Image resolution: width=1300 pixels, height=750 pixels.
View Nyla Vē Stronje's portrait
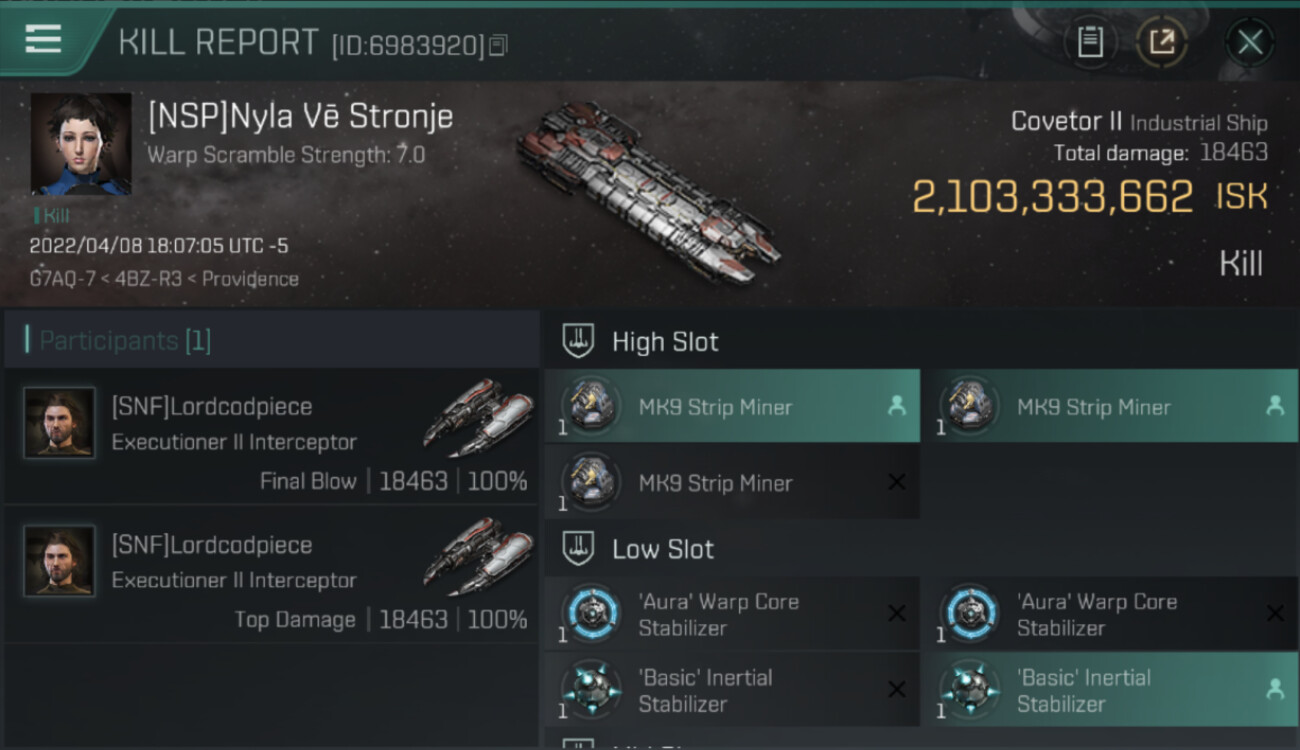point(81,144)
